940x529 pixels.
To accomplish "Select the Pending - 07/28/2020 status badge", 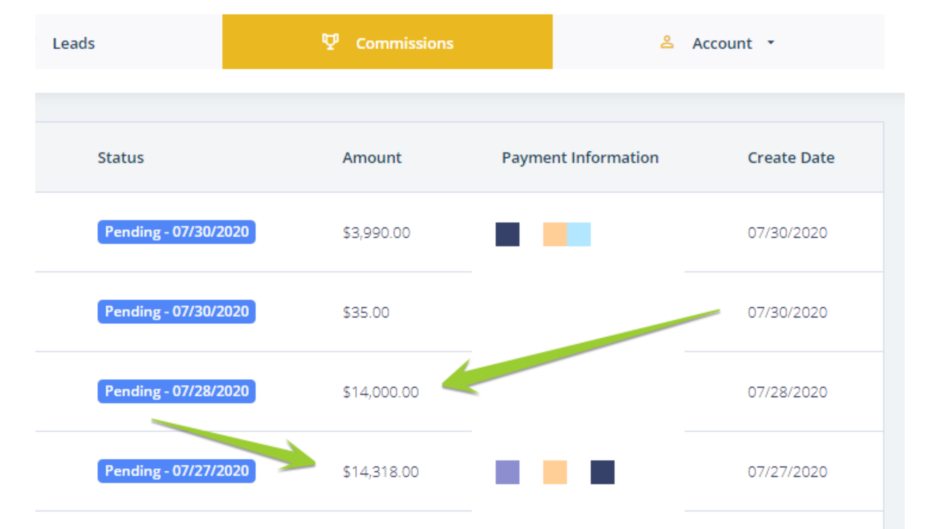I will tap(176, 392).
